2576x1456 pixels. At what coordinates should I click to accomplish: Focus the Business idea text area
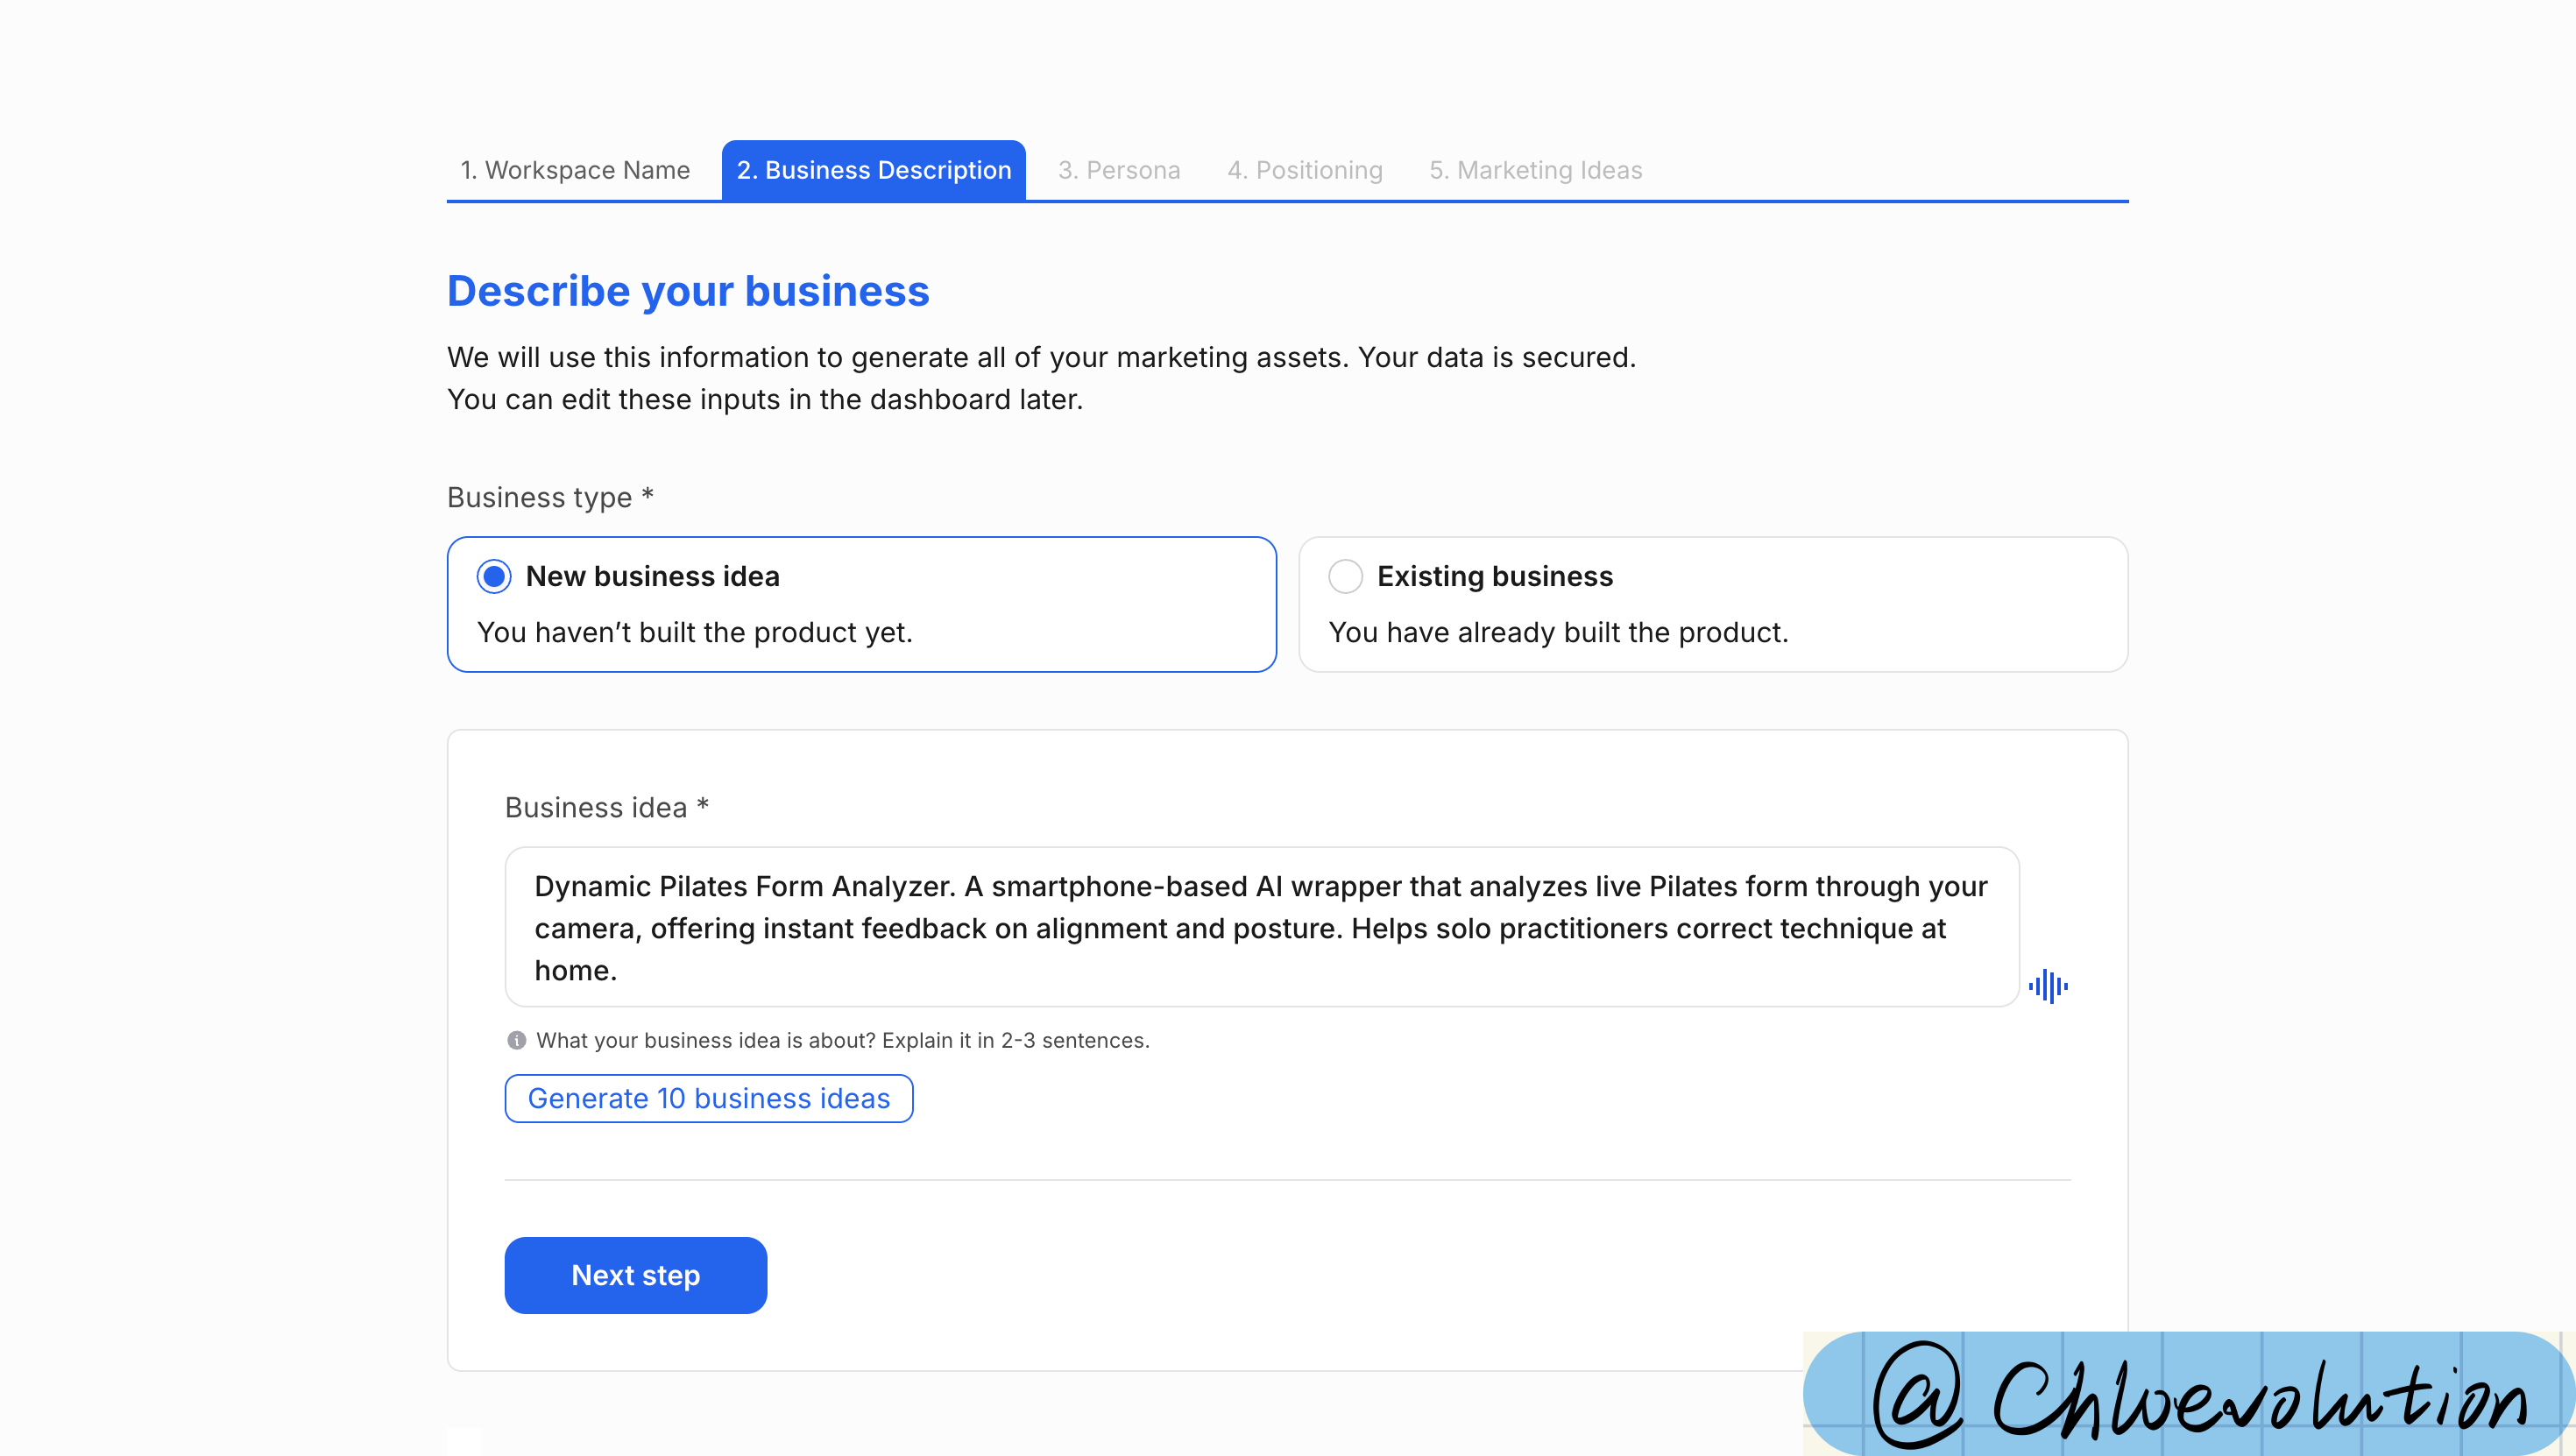pyautogui.click(x=1262, y=927)
